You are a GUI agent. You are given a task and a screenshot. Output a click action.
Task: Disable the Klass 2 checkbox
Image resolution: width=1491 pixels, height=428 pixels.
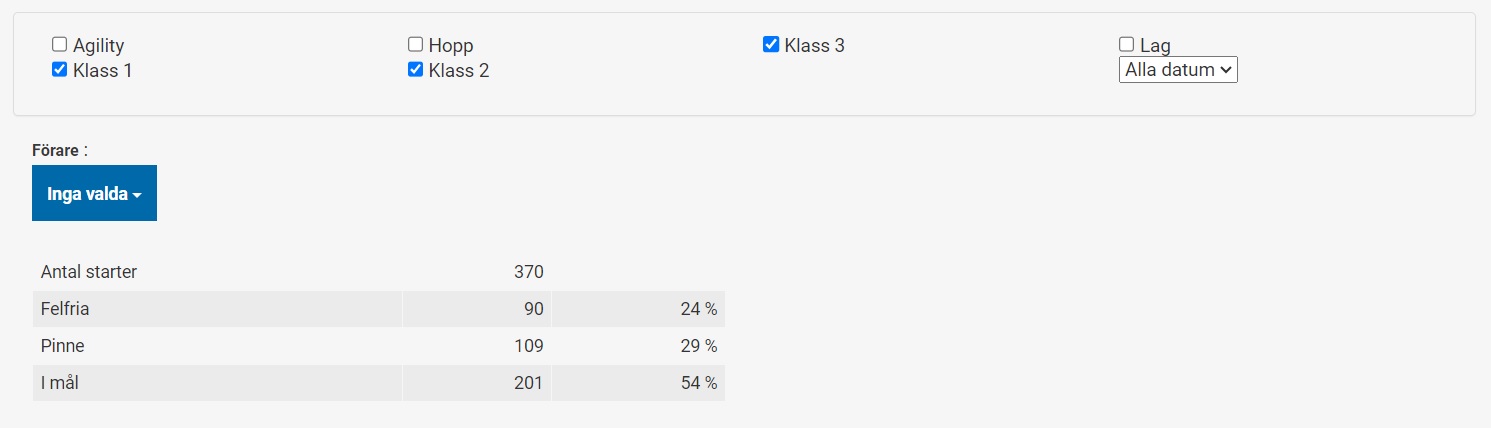415,70
